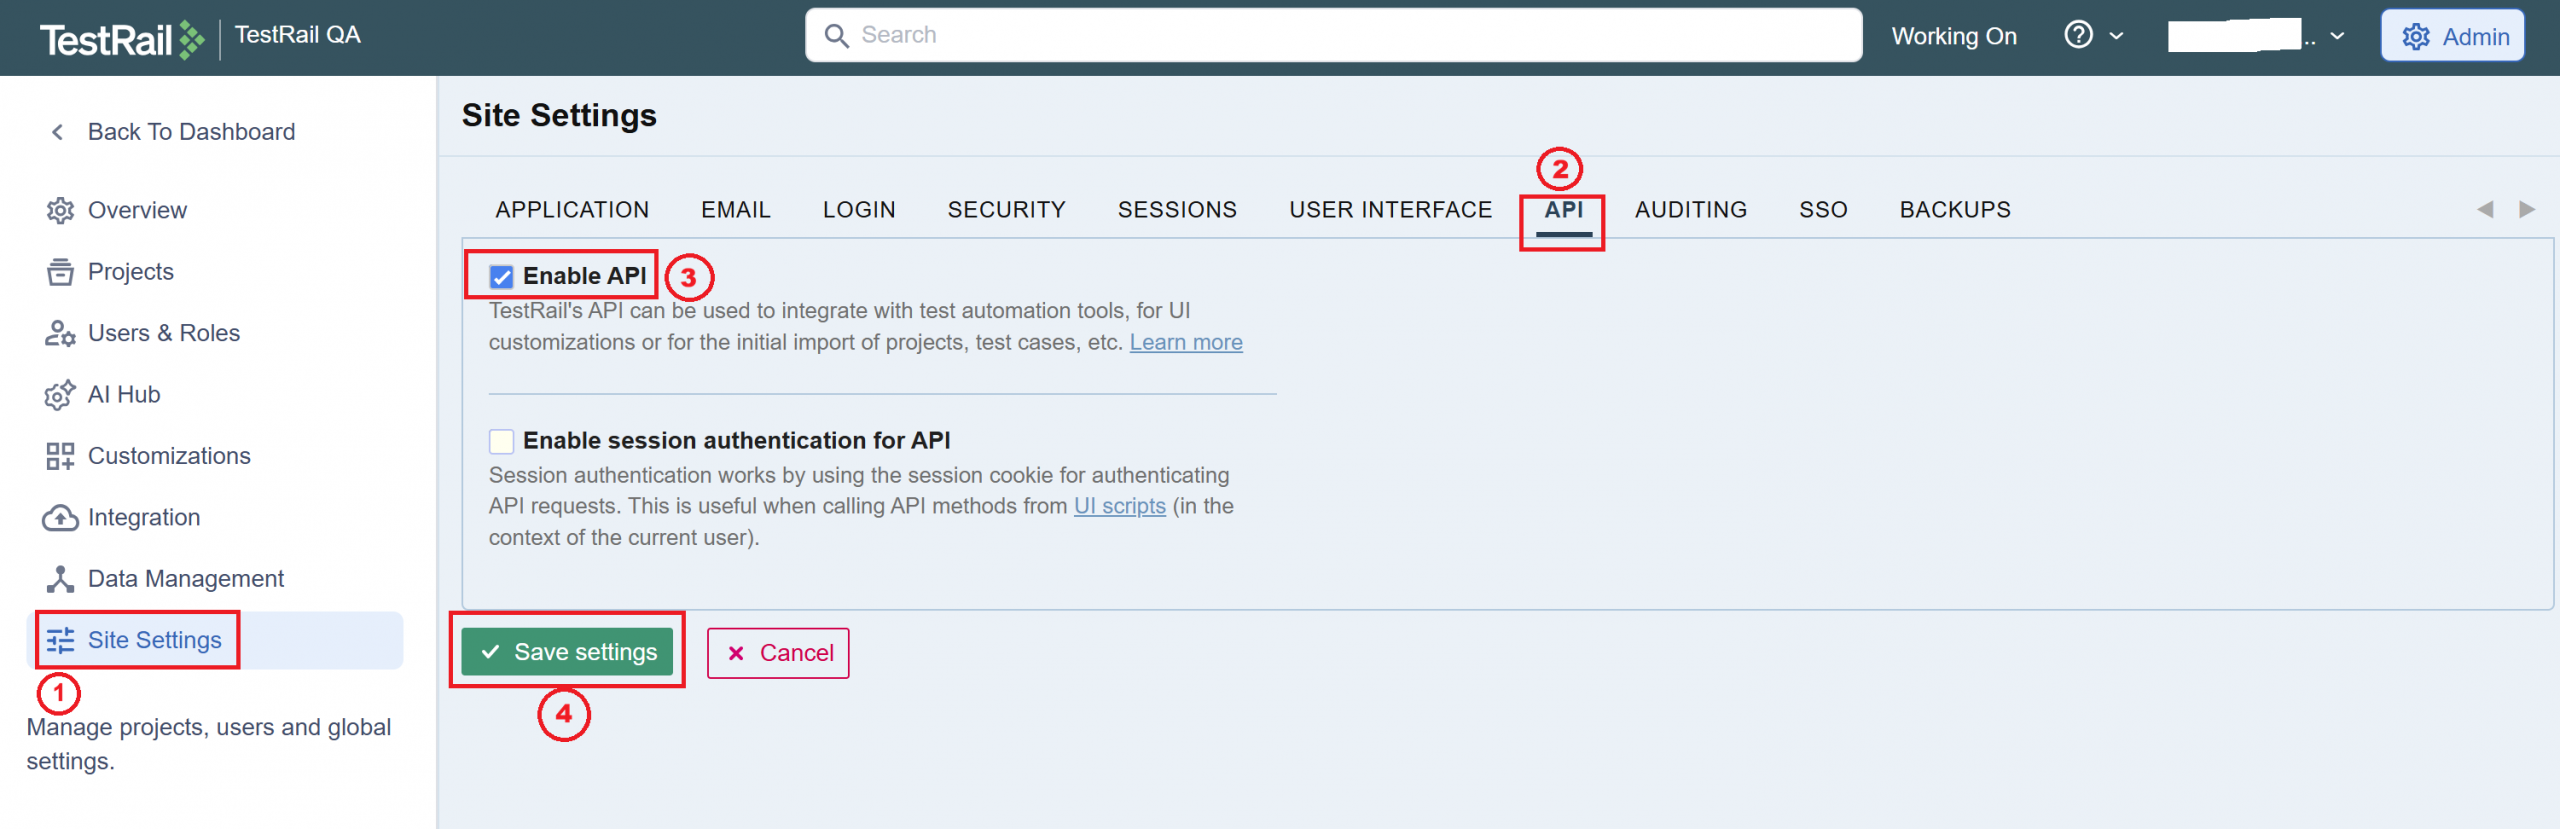2560x829 pixels.
Task: Switch to the Security tab
Action: pyautogui.click(x=1006, y=210)
